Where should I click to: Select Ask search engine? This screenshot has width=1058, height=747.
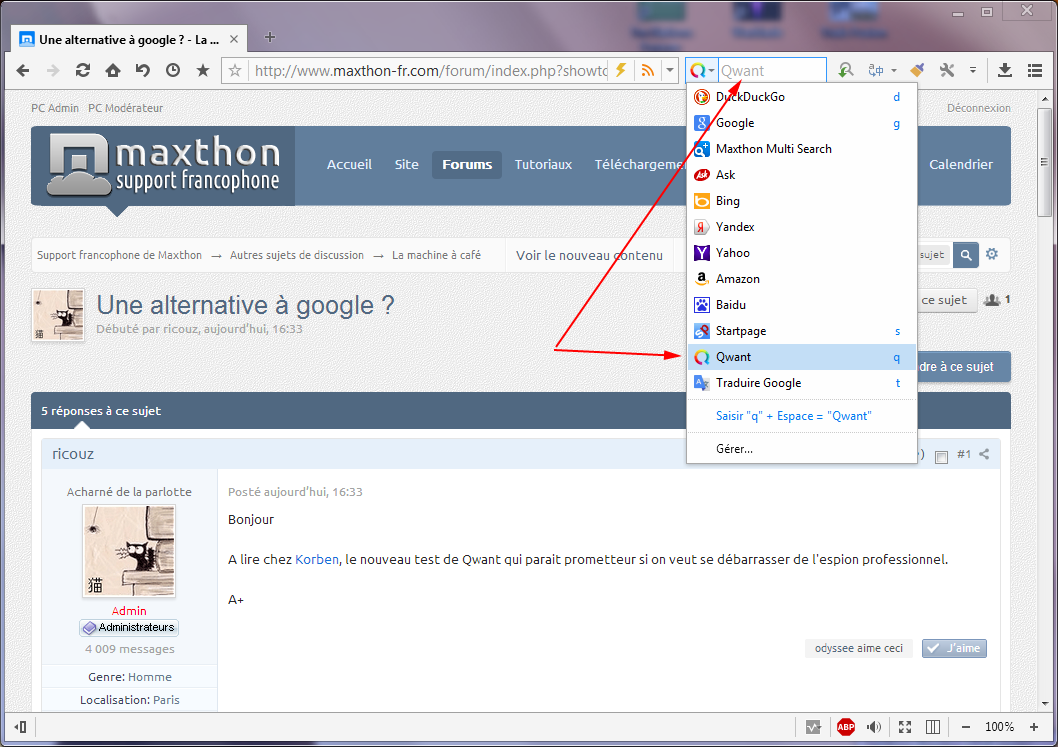pos(802,175)
